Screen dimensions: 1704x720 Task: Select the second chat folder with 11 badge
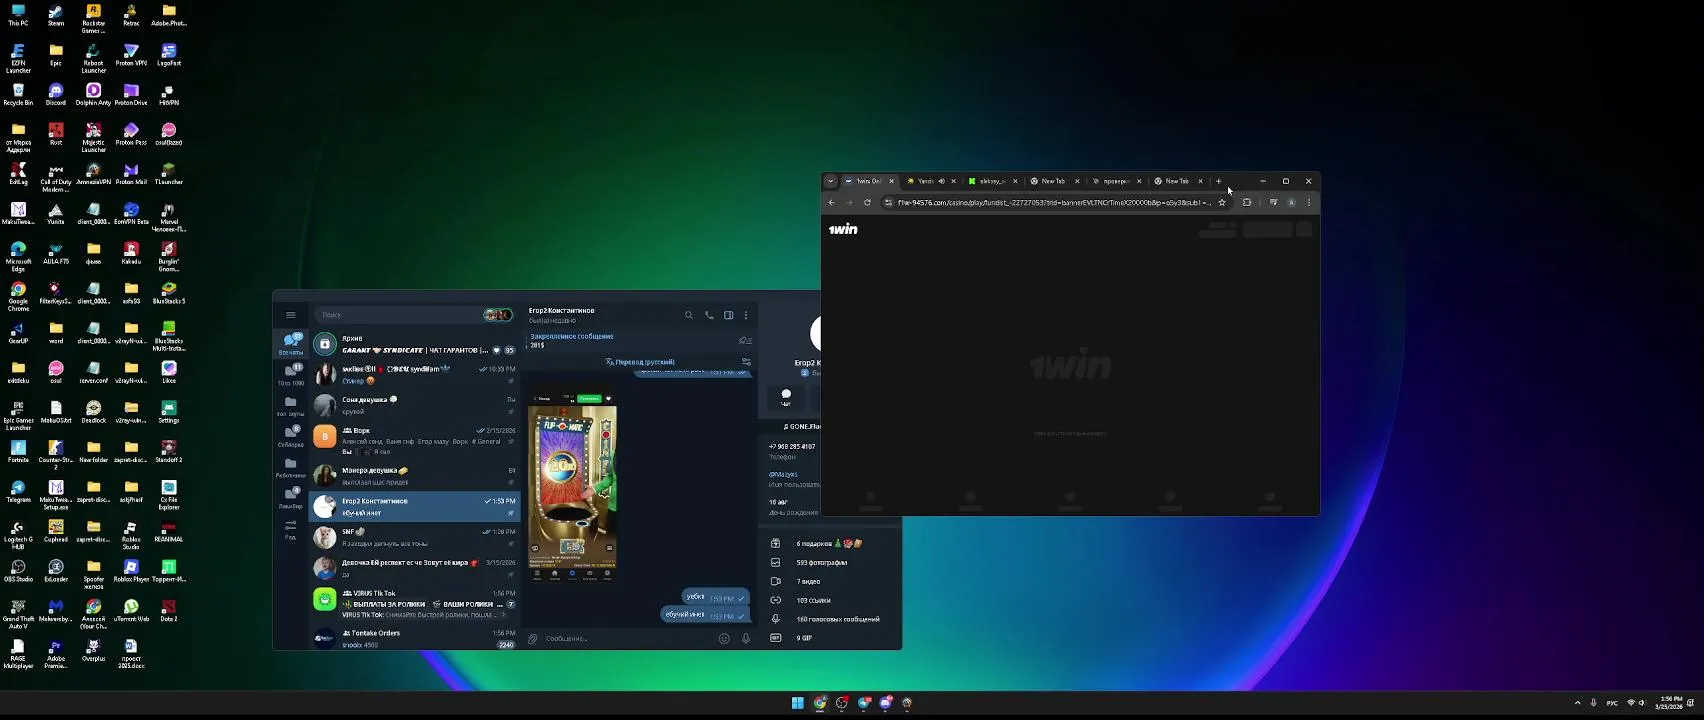tap(291, 375)
